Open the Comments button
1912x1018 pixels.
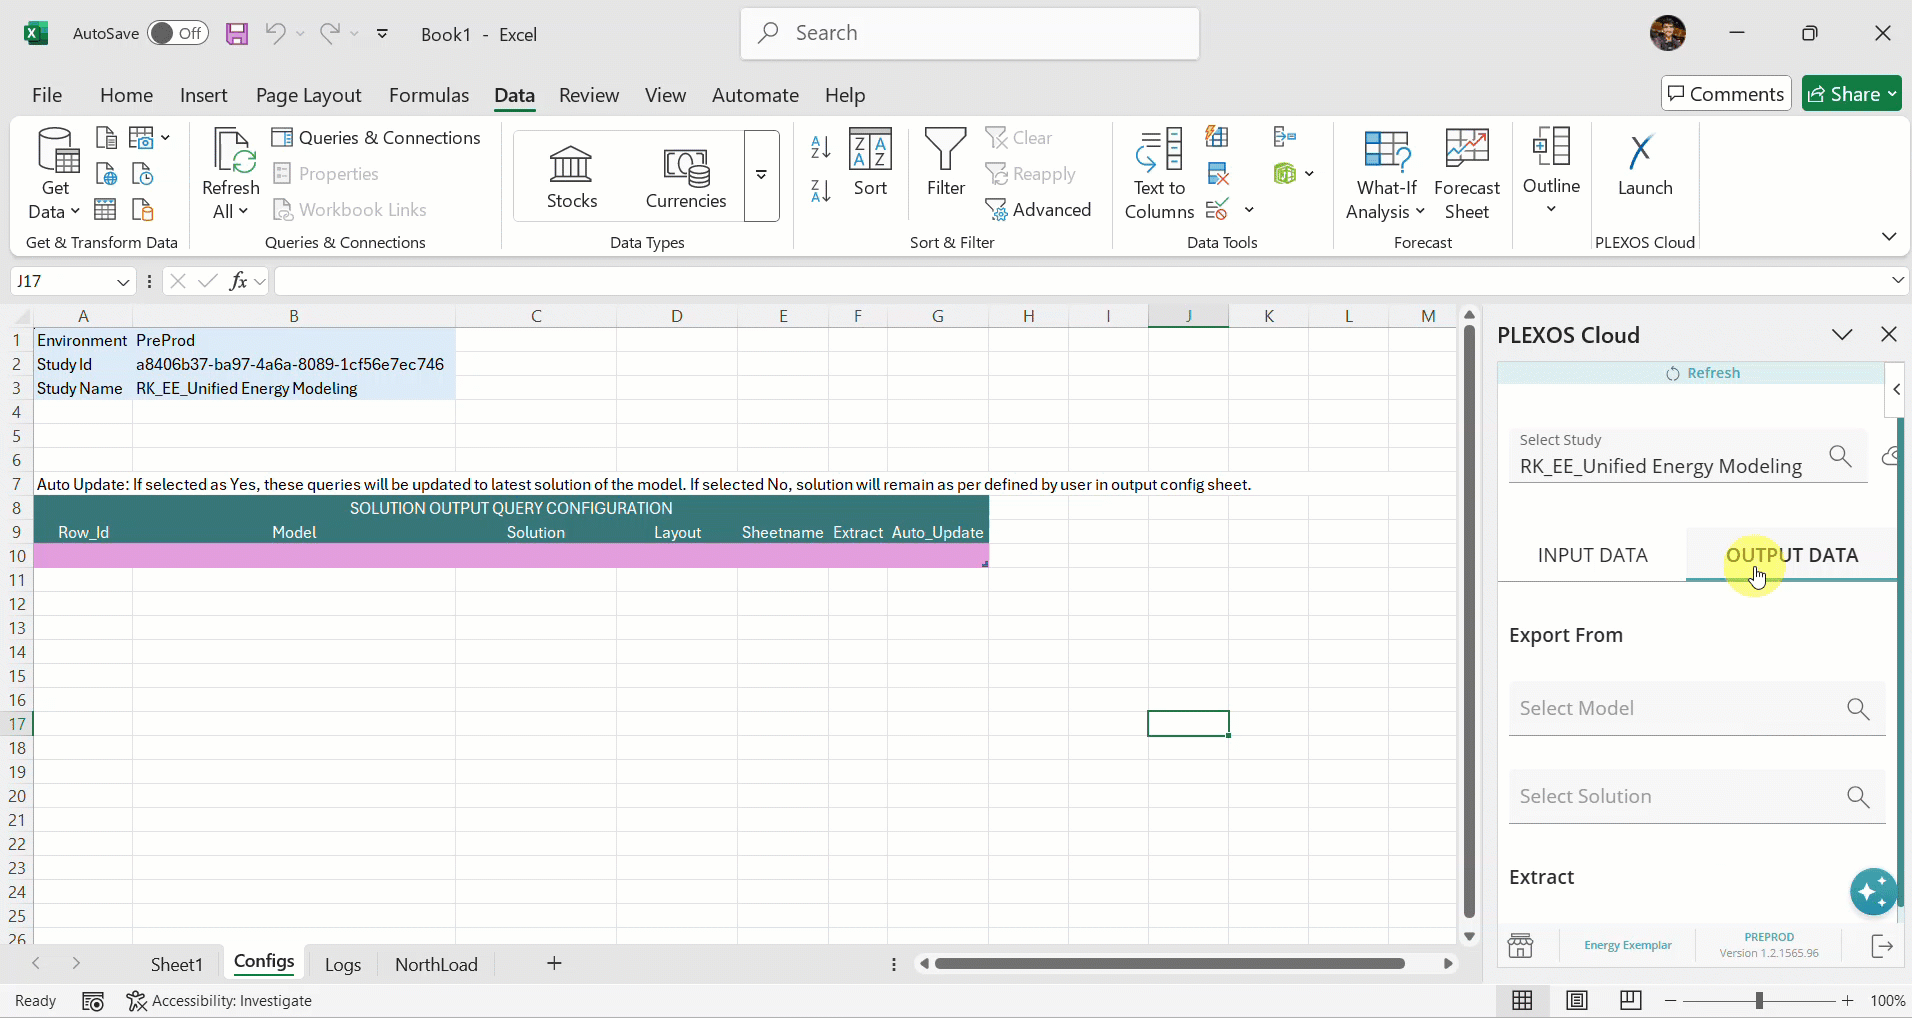1726,94
